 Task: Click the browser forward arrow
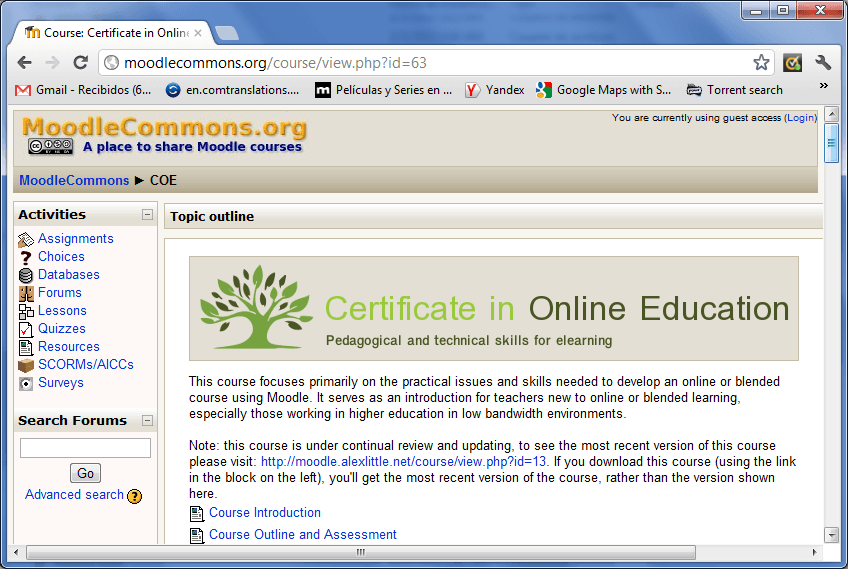[52, 63]
